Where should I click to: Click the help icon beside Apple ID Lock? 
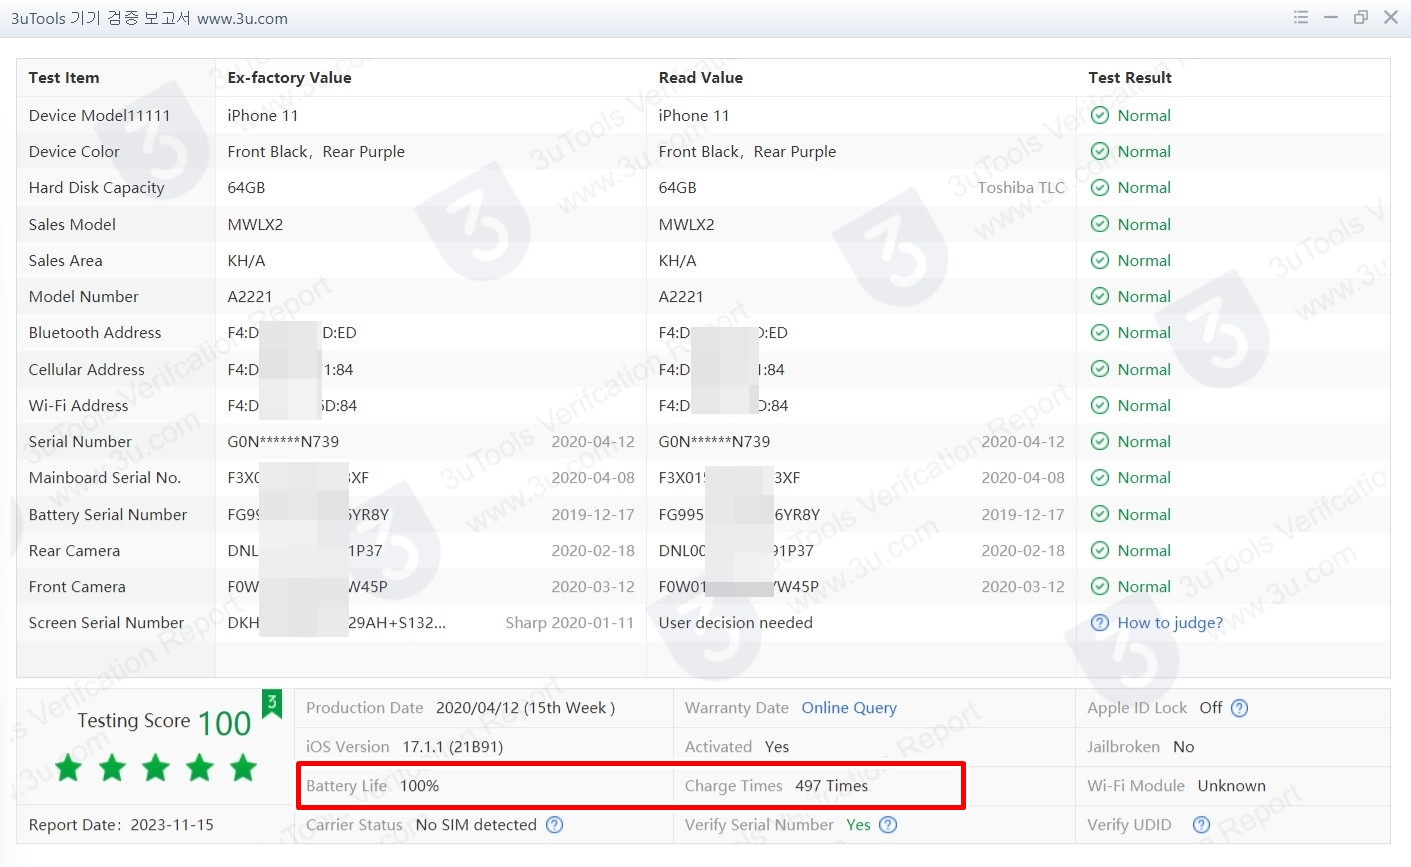[1239, 708]
